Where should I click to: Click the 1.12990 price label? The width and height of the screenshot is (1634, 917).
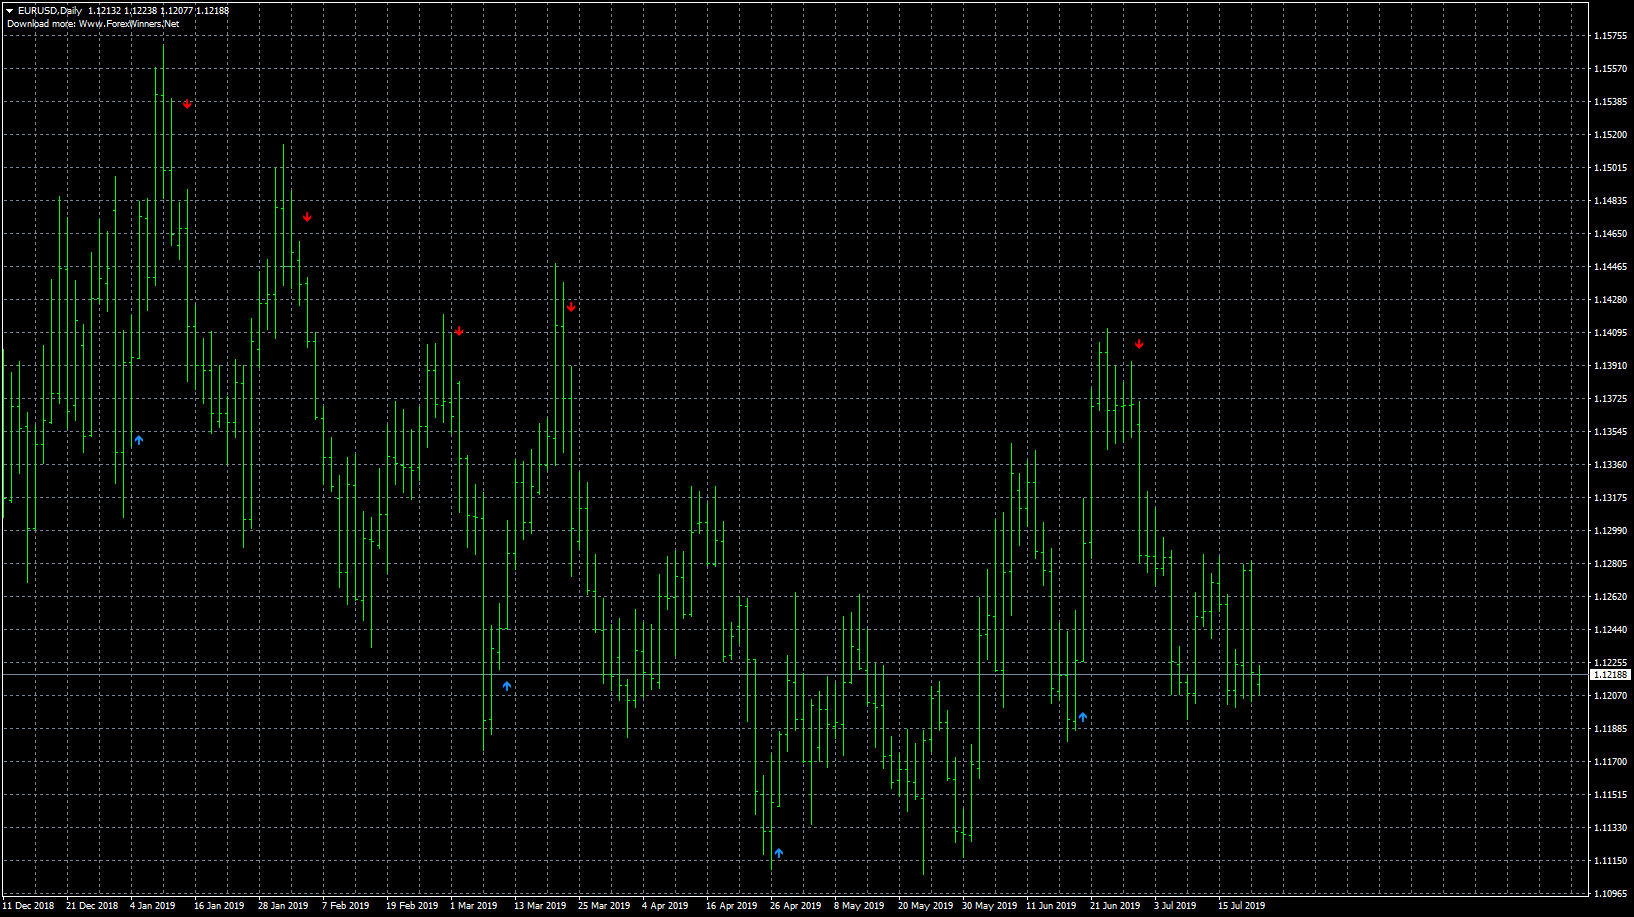click(x=1610, y=531)
